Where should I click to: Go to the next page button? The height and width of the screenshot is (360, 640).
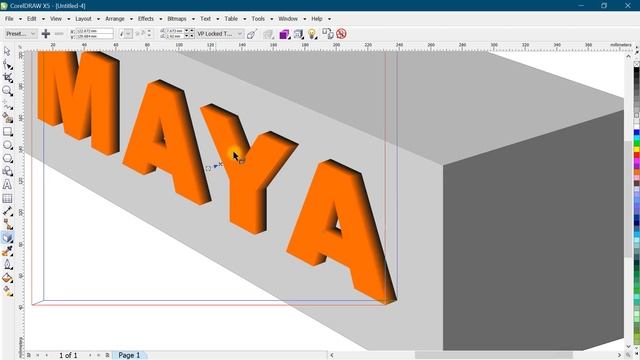(90, 355)
